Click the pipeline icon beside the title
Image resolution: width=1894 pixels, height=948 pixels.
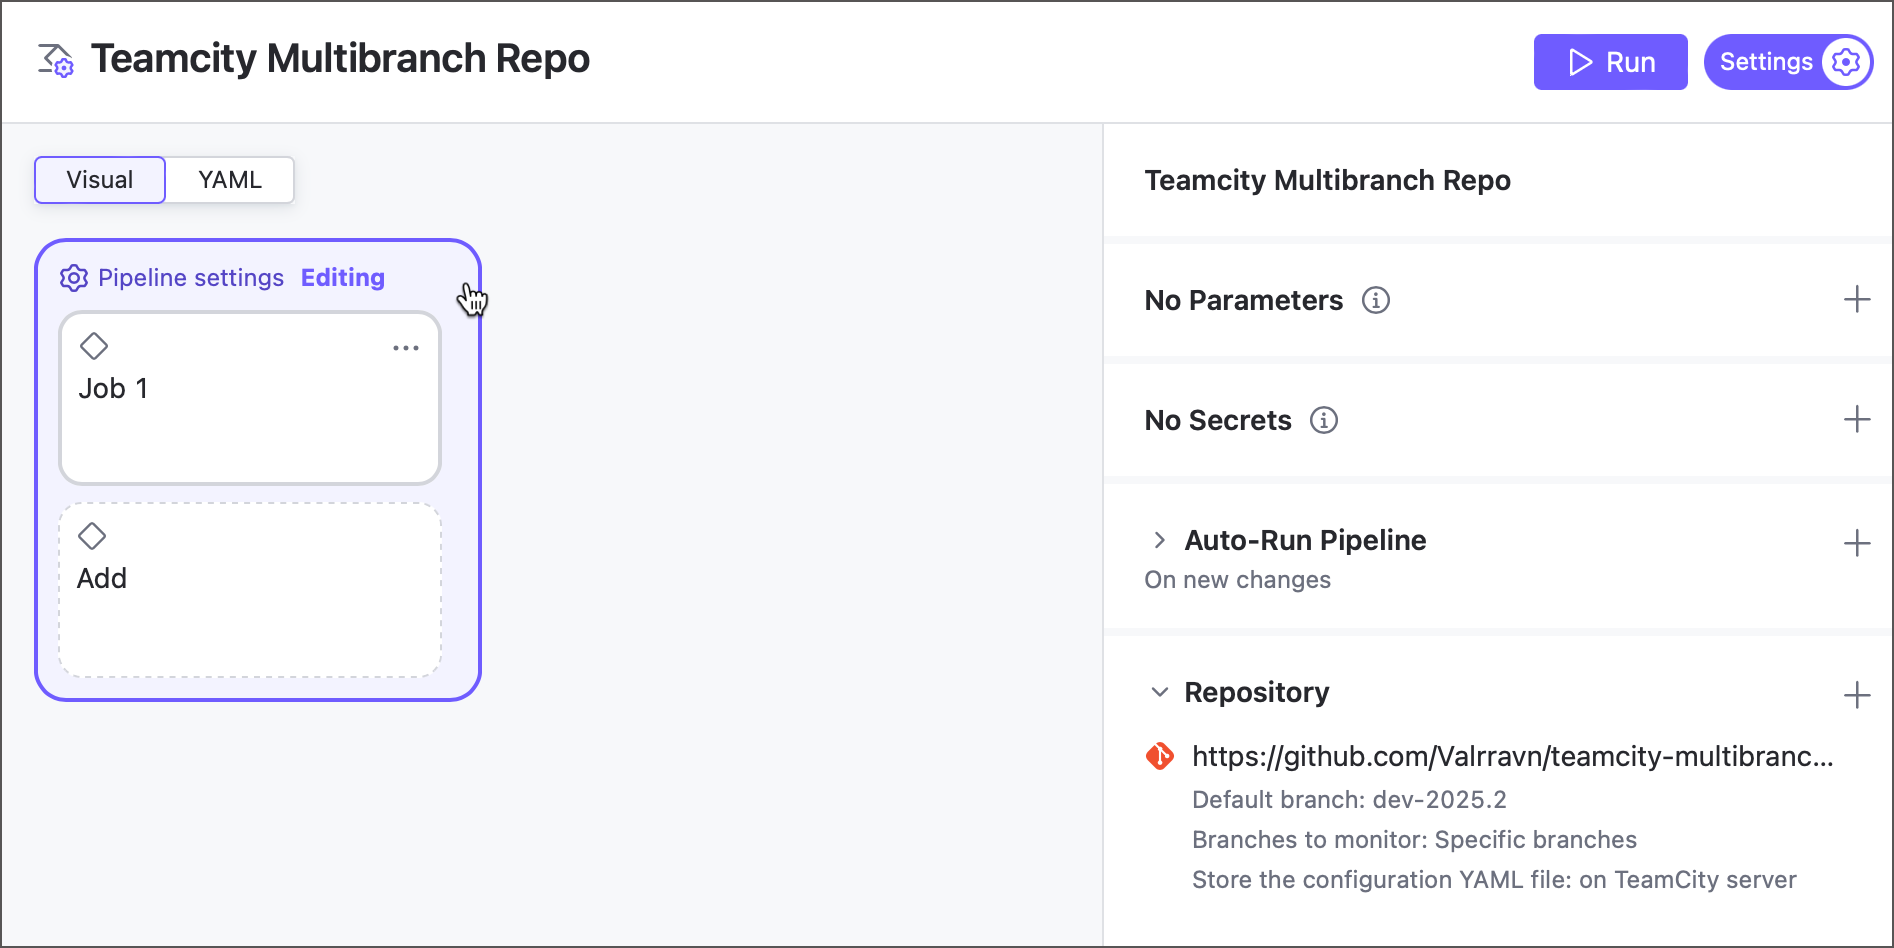click(x=56, y=60)
